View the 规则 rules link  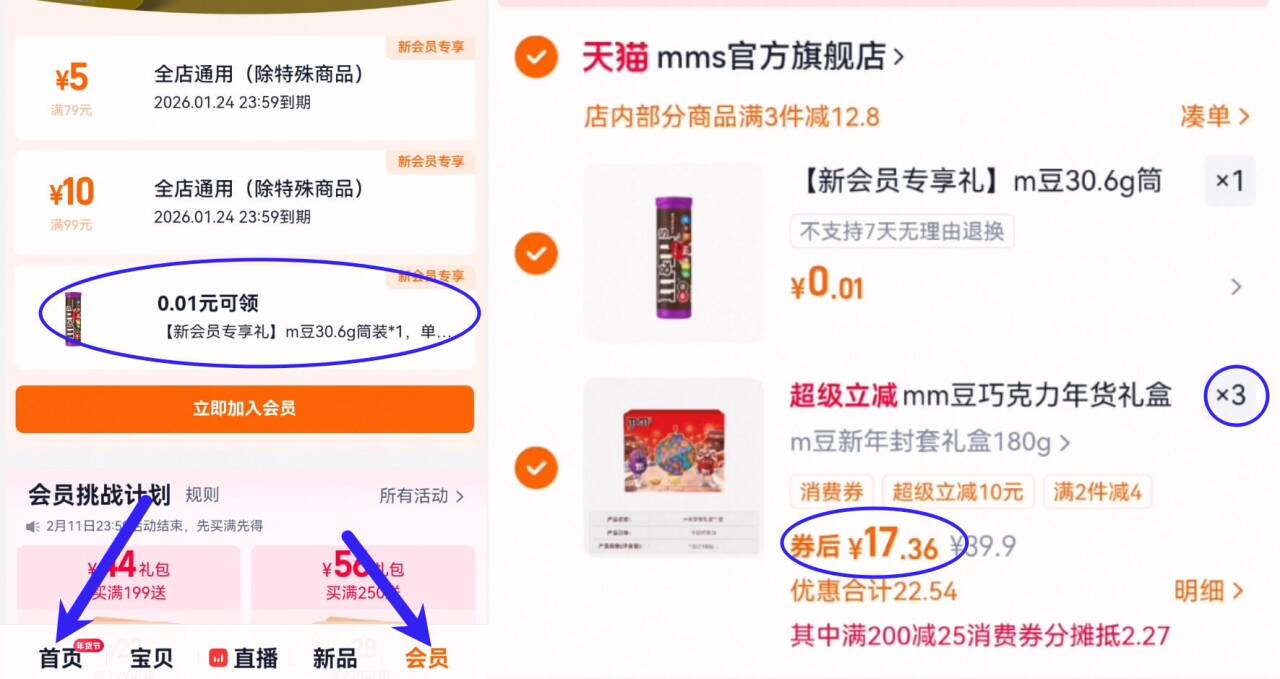202,495
